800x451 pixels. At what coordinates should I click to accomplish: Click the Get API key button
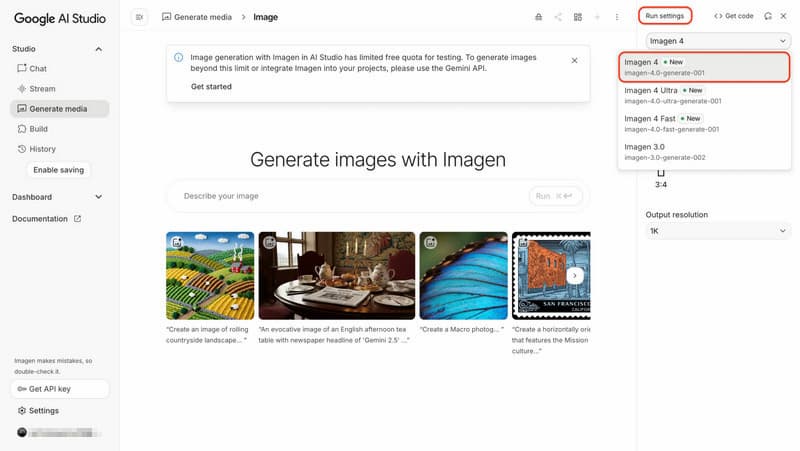(60, 389)
